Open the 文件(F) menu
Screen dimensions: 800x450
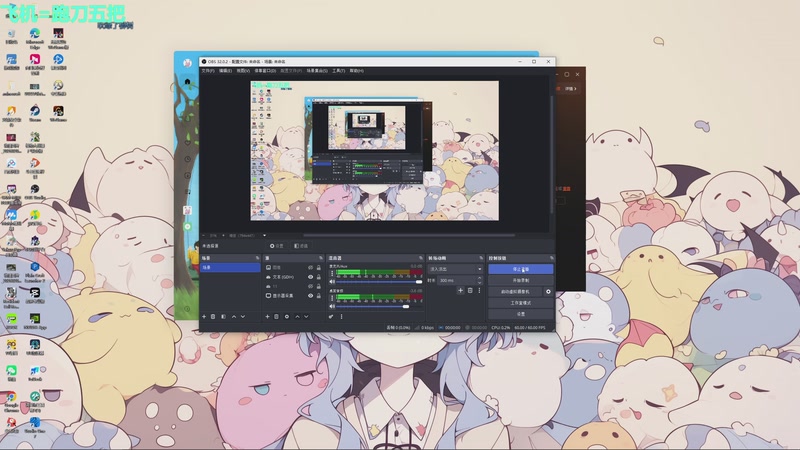click(x=208, y=71)
